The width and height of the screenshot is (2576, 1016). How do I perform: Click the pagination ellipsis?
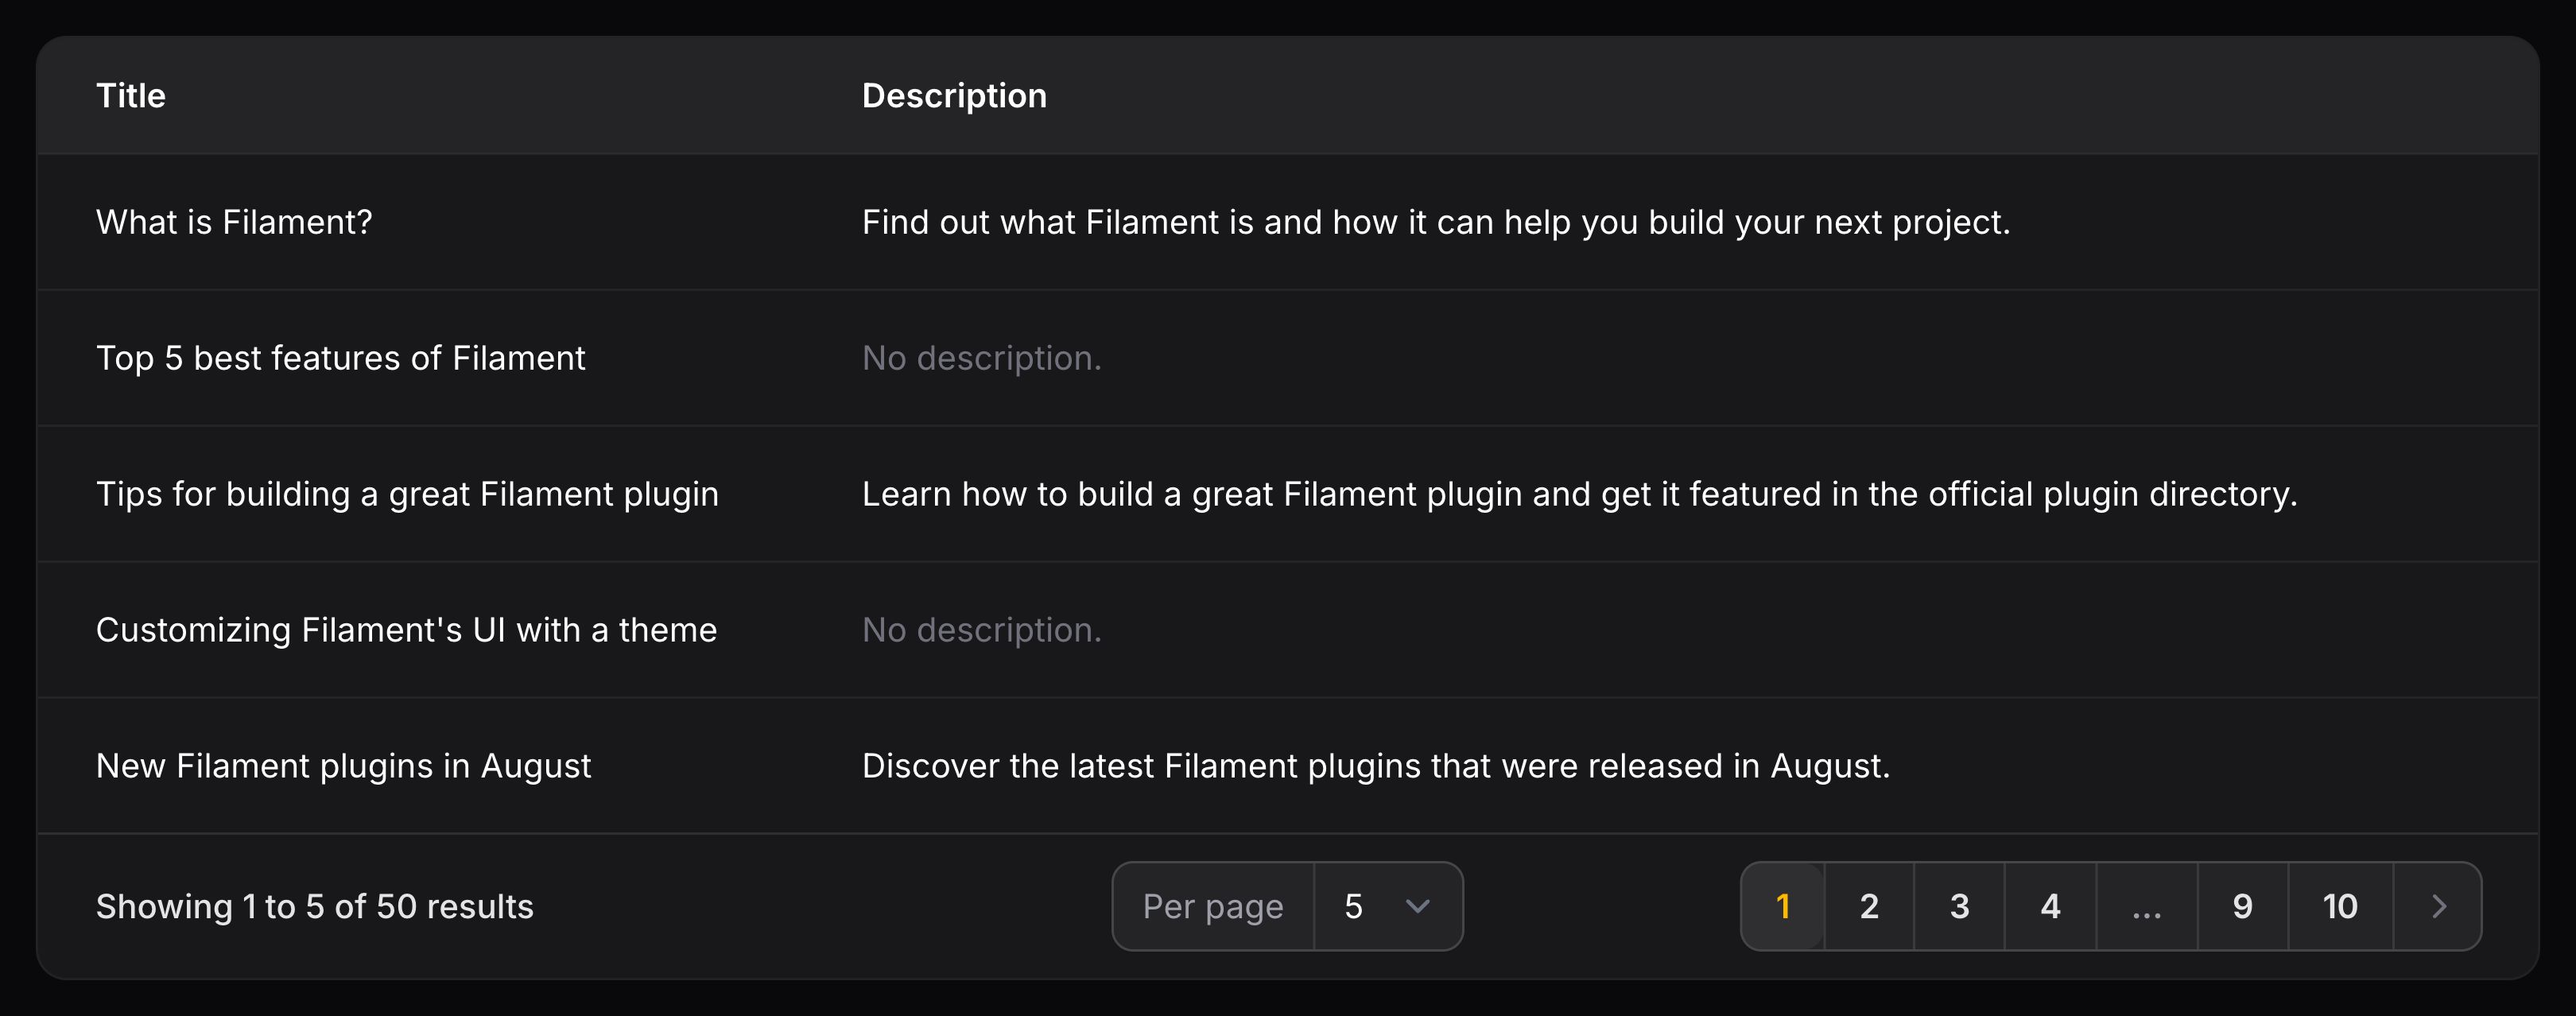pyautogui.click(x=2146, y=906)
